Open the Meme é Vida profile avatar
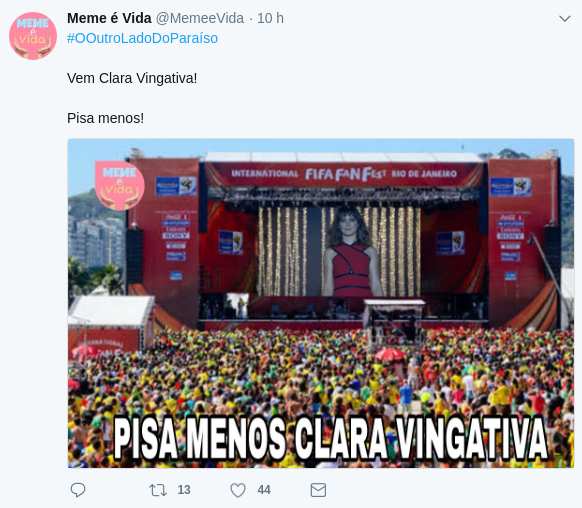The height and width of the screenshot is (508, 582). tap(33, 36)
